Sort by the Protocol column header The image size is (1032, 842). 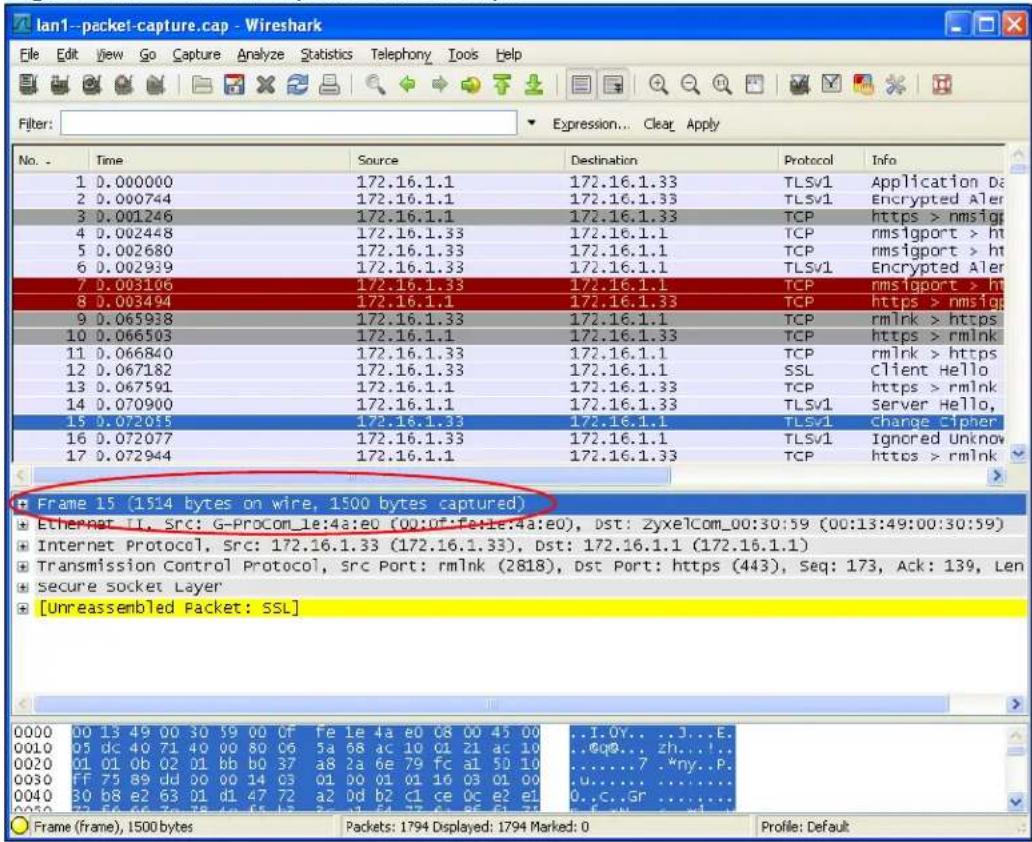(821, 160)
